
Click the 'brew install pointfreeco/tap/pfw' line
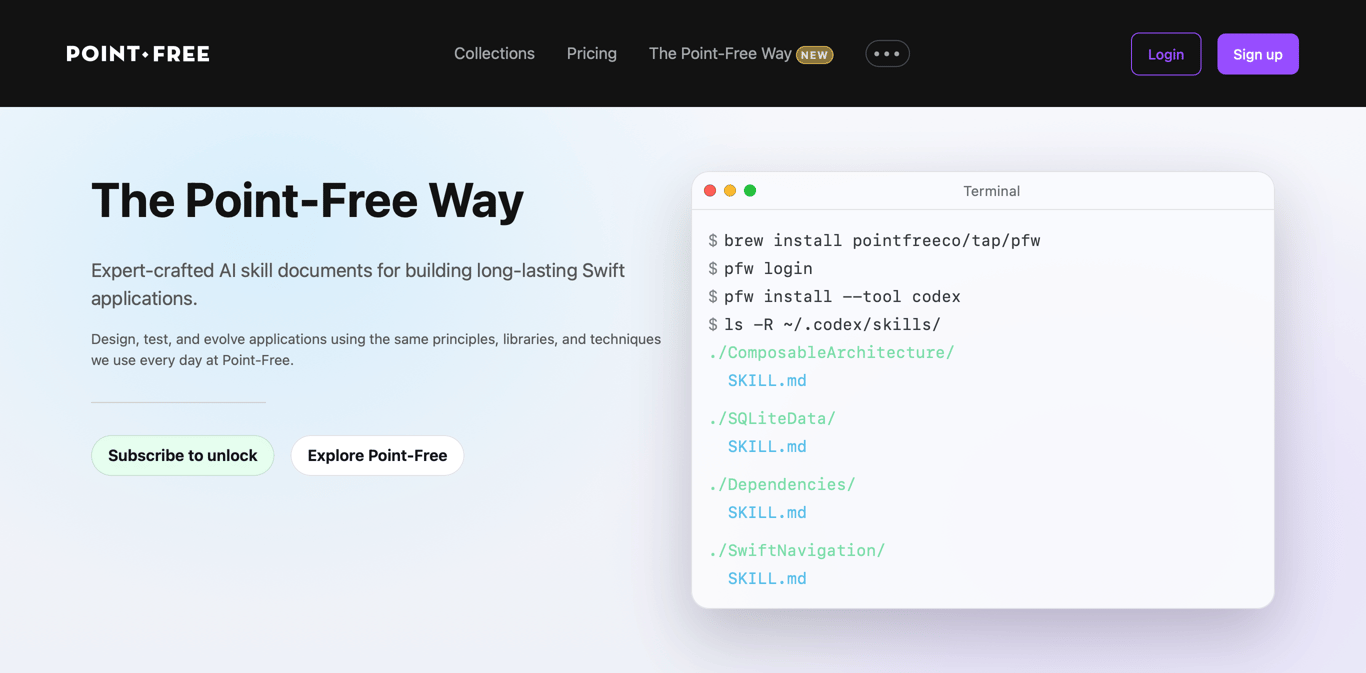click(874, 240)
